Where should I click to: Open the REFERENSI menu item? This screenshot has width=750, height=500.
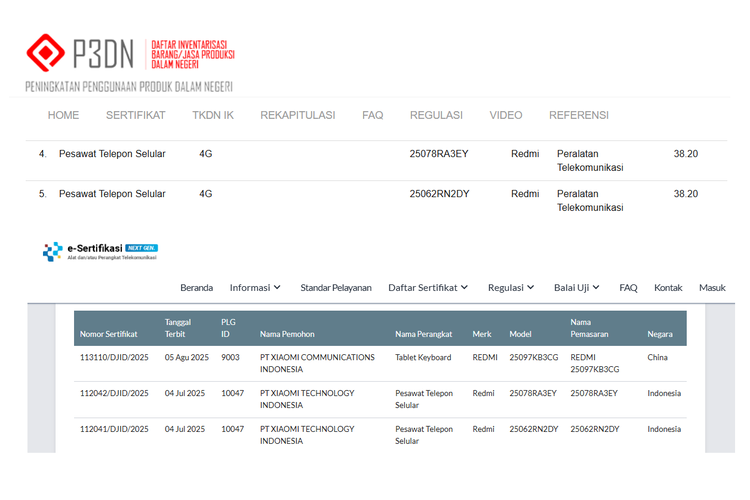pyautogui.click(x=579, y=115)
